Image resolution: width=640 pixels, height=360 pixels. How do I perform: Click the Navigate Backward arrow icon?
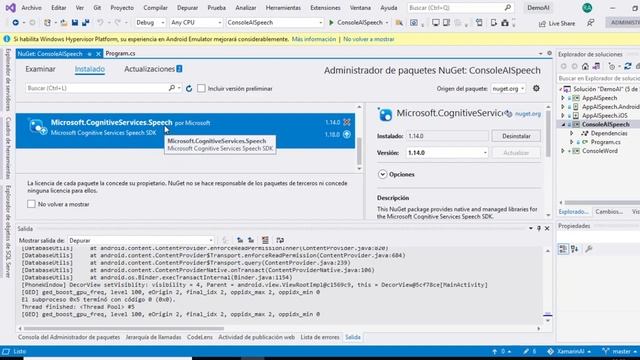pos(16,23)
